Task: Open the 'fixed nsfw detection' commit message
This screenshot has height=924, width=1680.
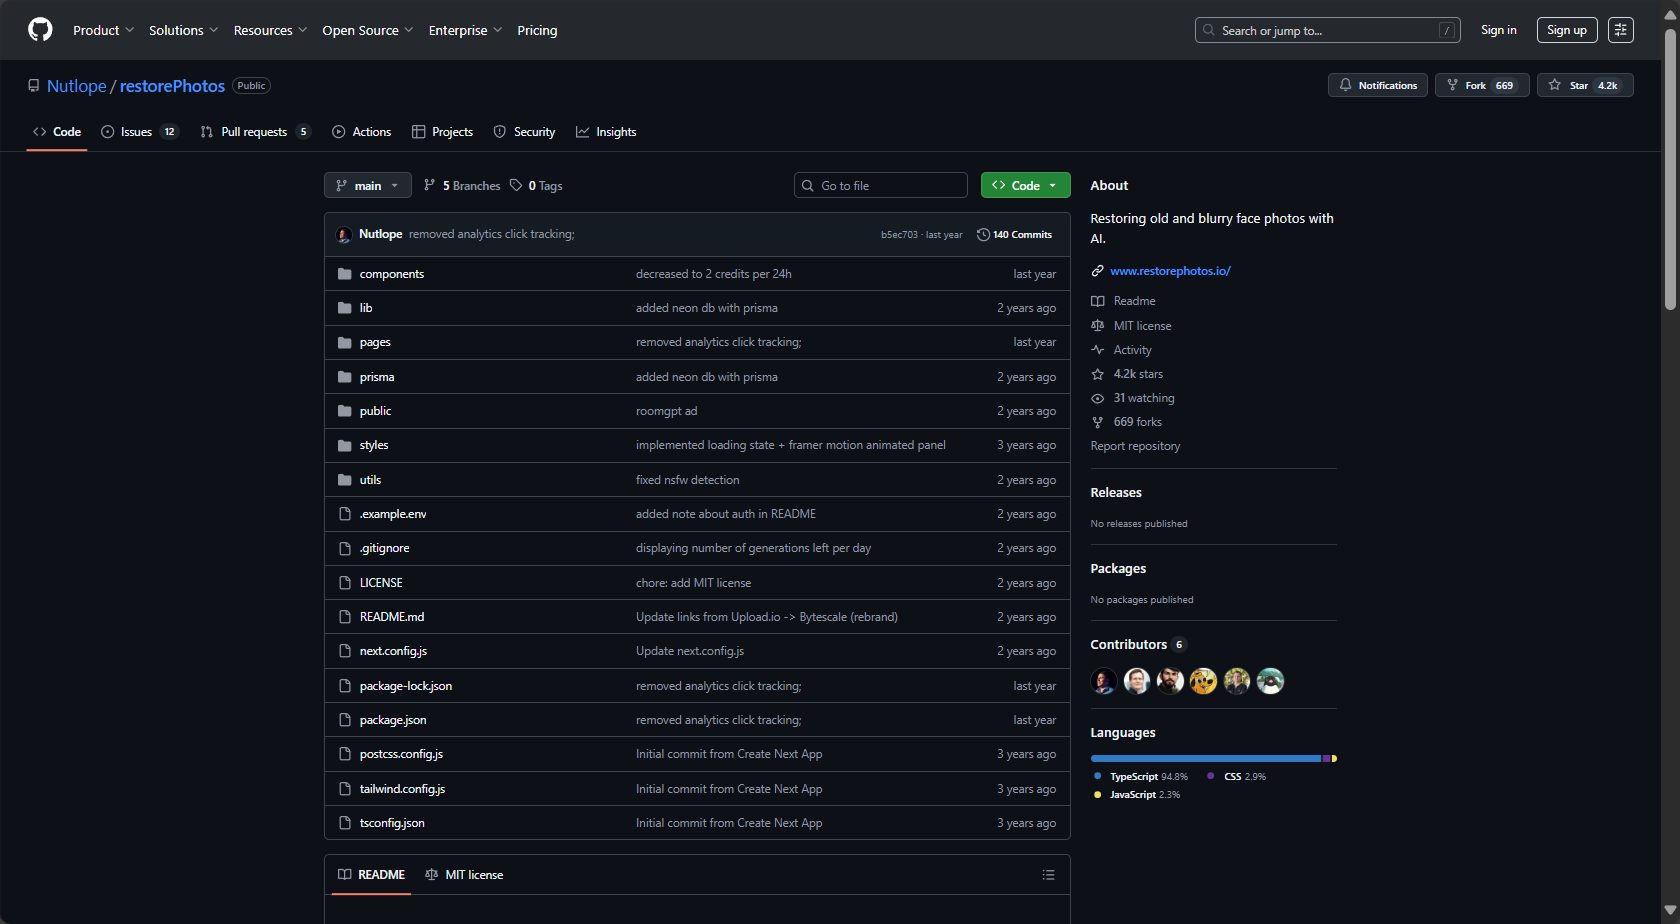Action: click(688, 480)
